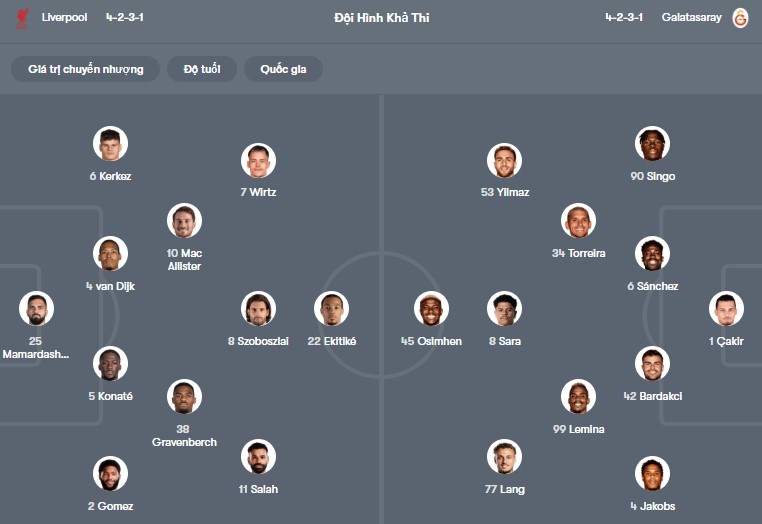The width and height of the screenshot is (762, 524).
Task: Click the Galatasaray club crest icon
Action: point(740,18)
